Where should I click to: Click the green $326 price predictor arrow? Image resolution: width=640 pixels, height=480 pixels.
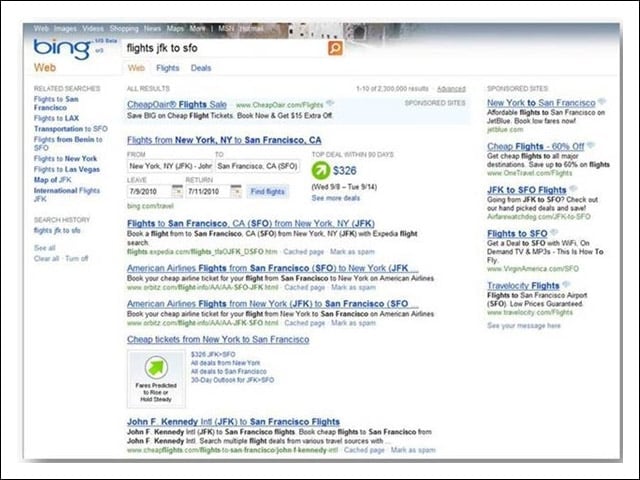(321, 170)
